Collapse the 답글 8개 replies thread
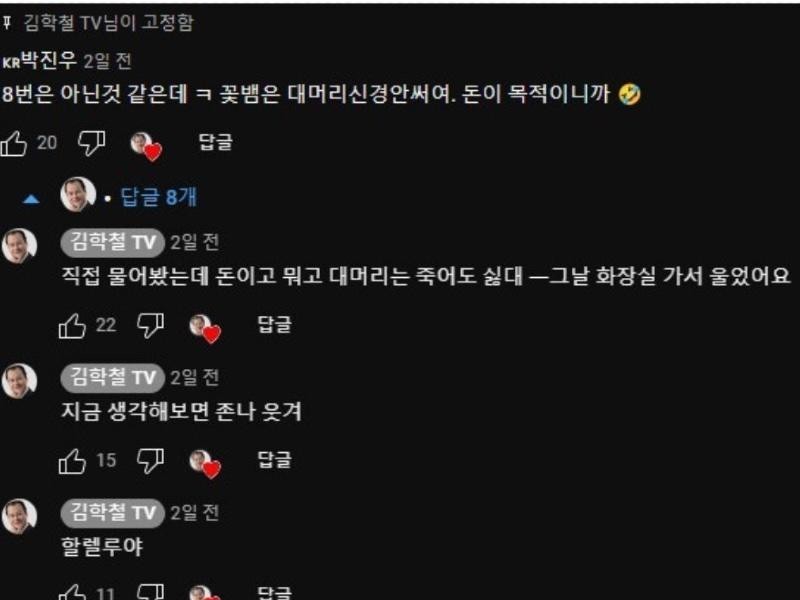Image resolution: width=800 pixels, height=600 pixels. click(158, 197)
